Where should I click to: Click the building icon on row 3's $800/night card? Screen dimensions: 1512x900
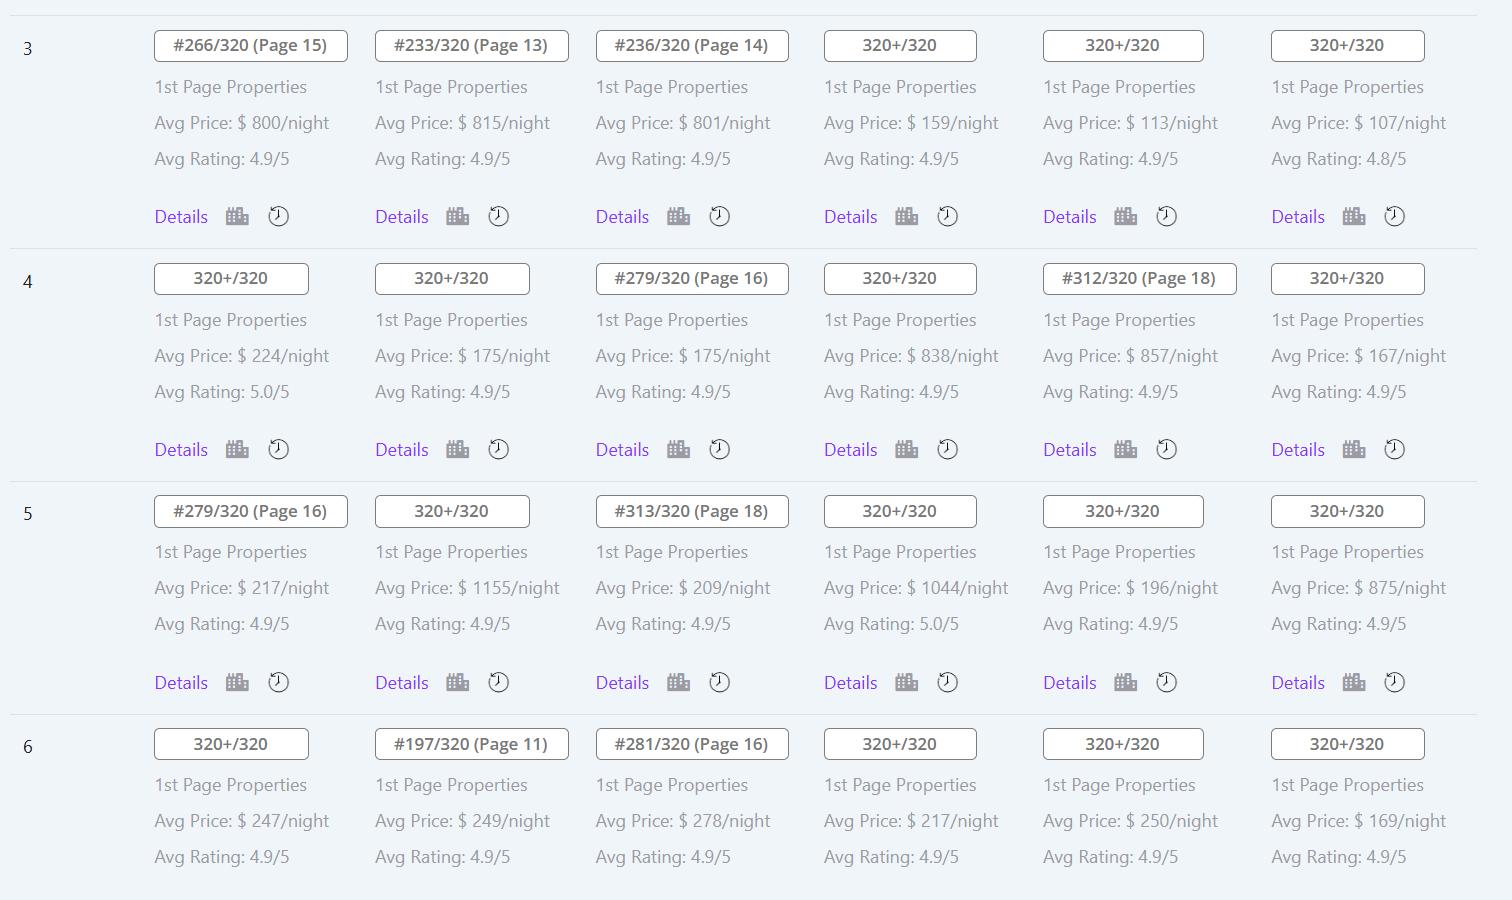[x=237, y=216]
